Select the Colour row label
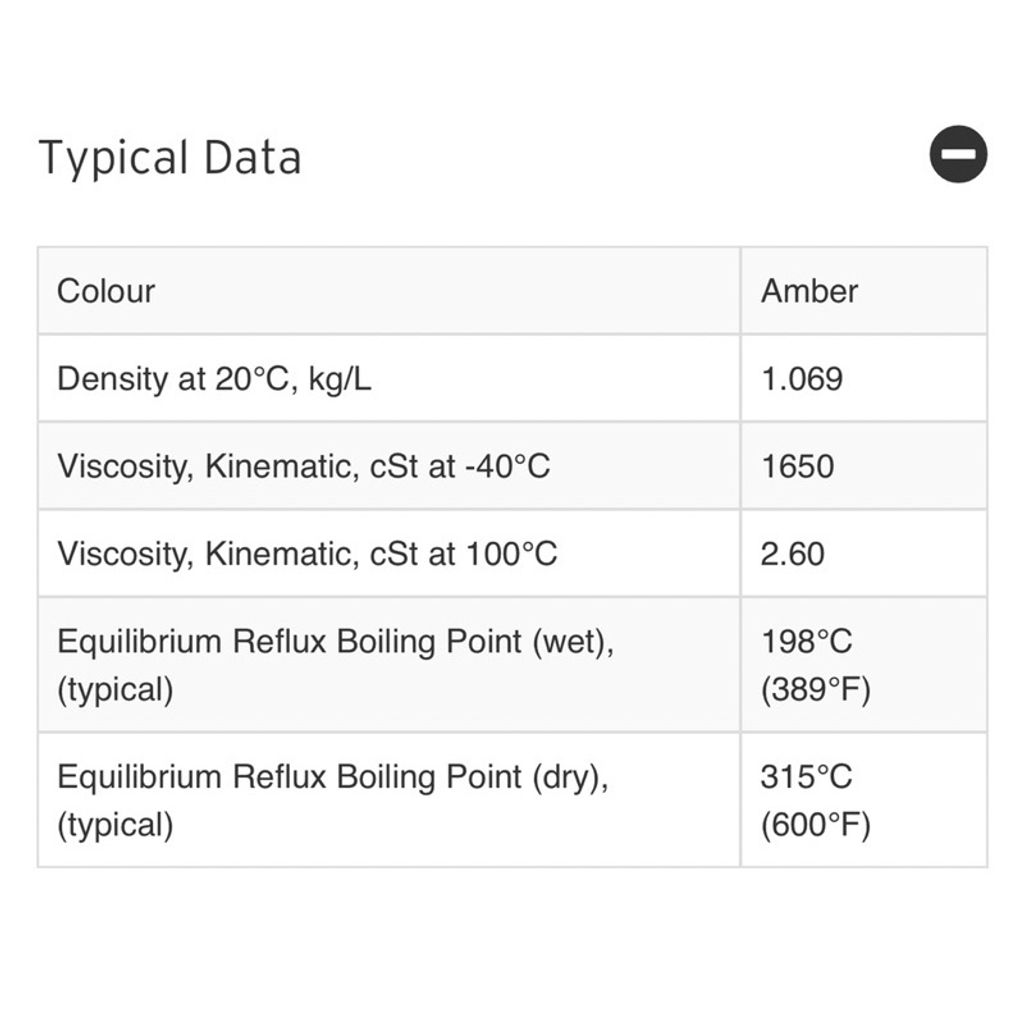The height and width of the screenshot is (1024, 1024). (x=106, y=291)
